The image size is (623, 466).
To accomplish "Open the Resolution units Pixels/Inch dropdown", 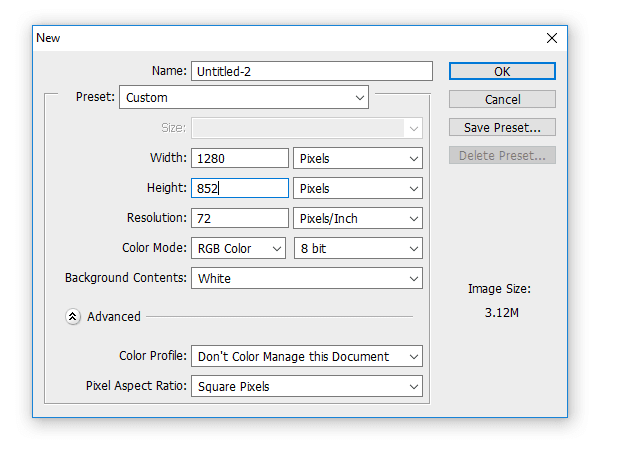I will pos(358,218).
